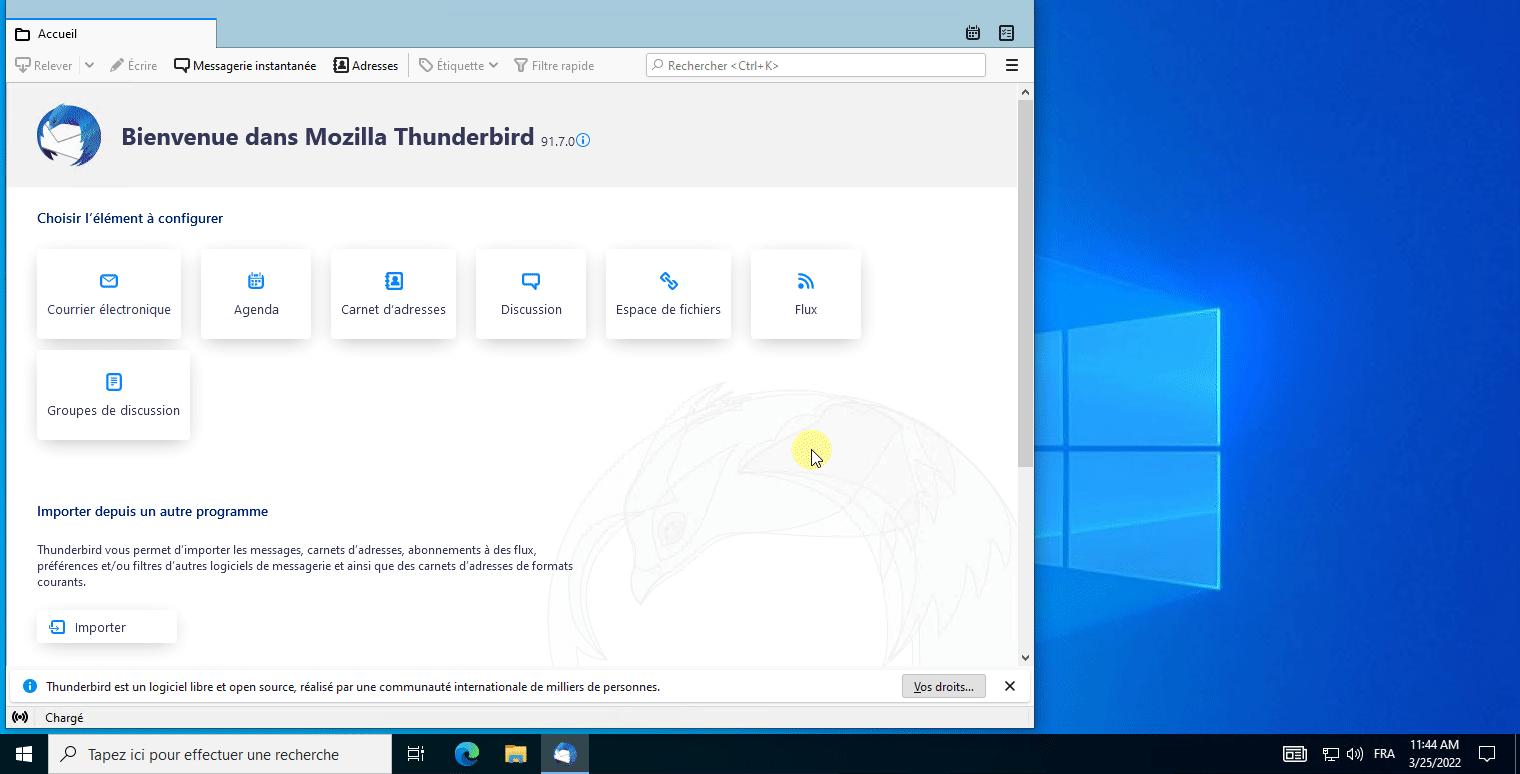The height and width of the screenshot is (774, 1520).
Task: Expand the Relever dropdown arrow
Action: [x=89, y=66]
